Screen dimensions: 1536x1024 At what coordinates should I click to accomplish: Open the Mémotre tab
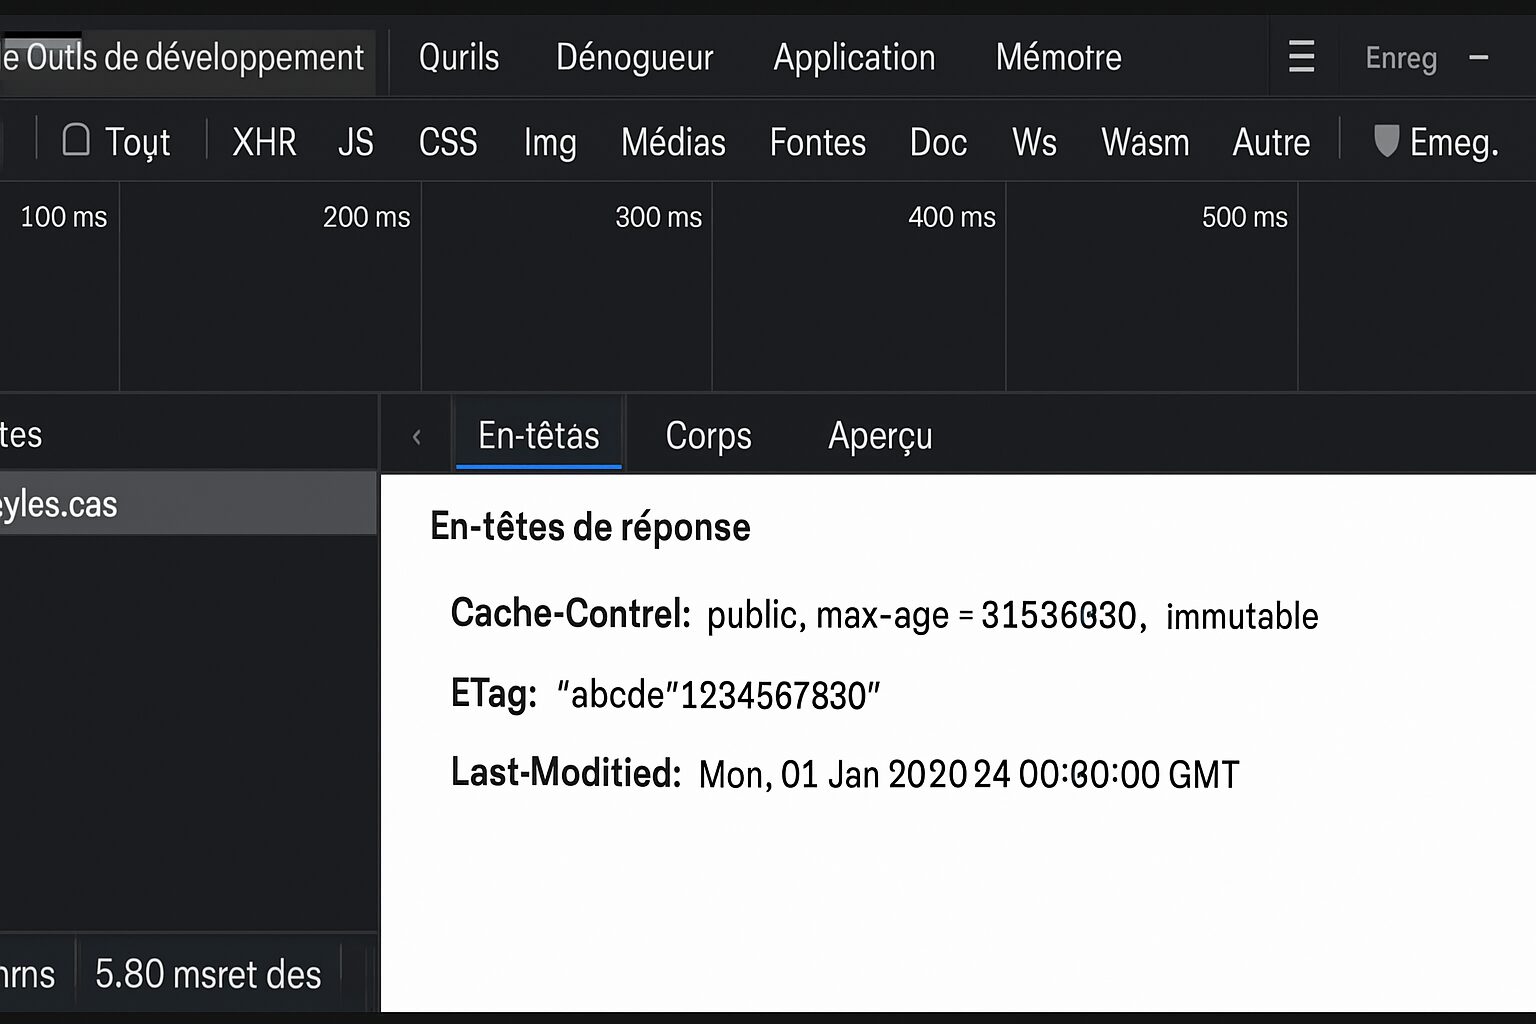pyautogui.click(x=1059, y=58)
